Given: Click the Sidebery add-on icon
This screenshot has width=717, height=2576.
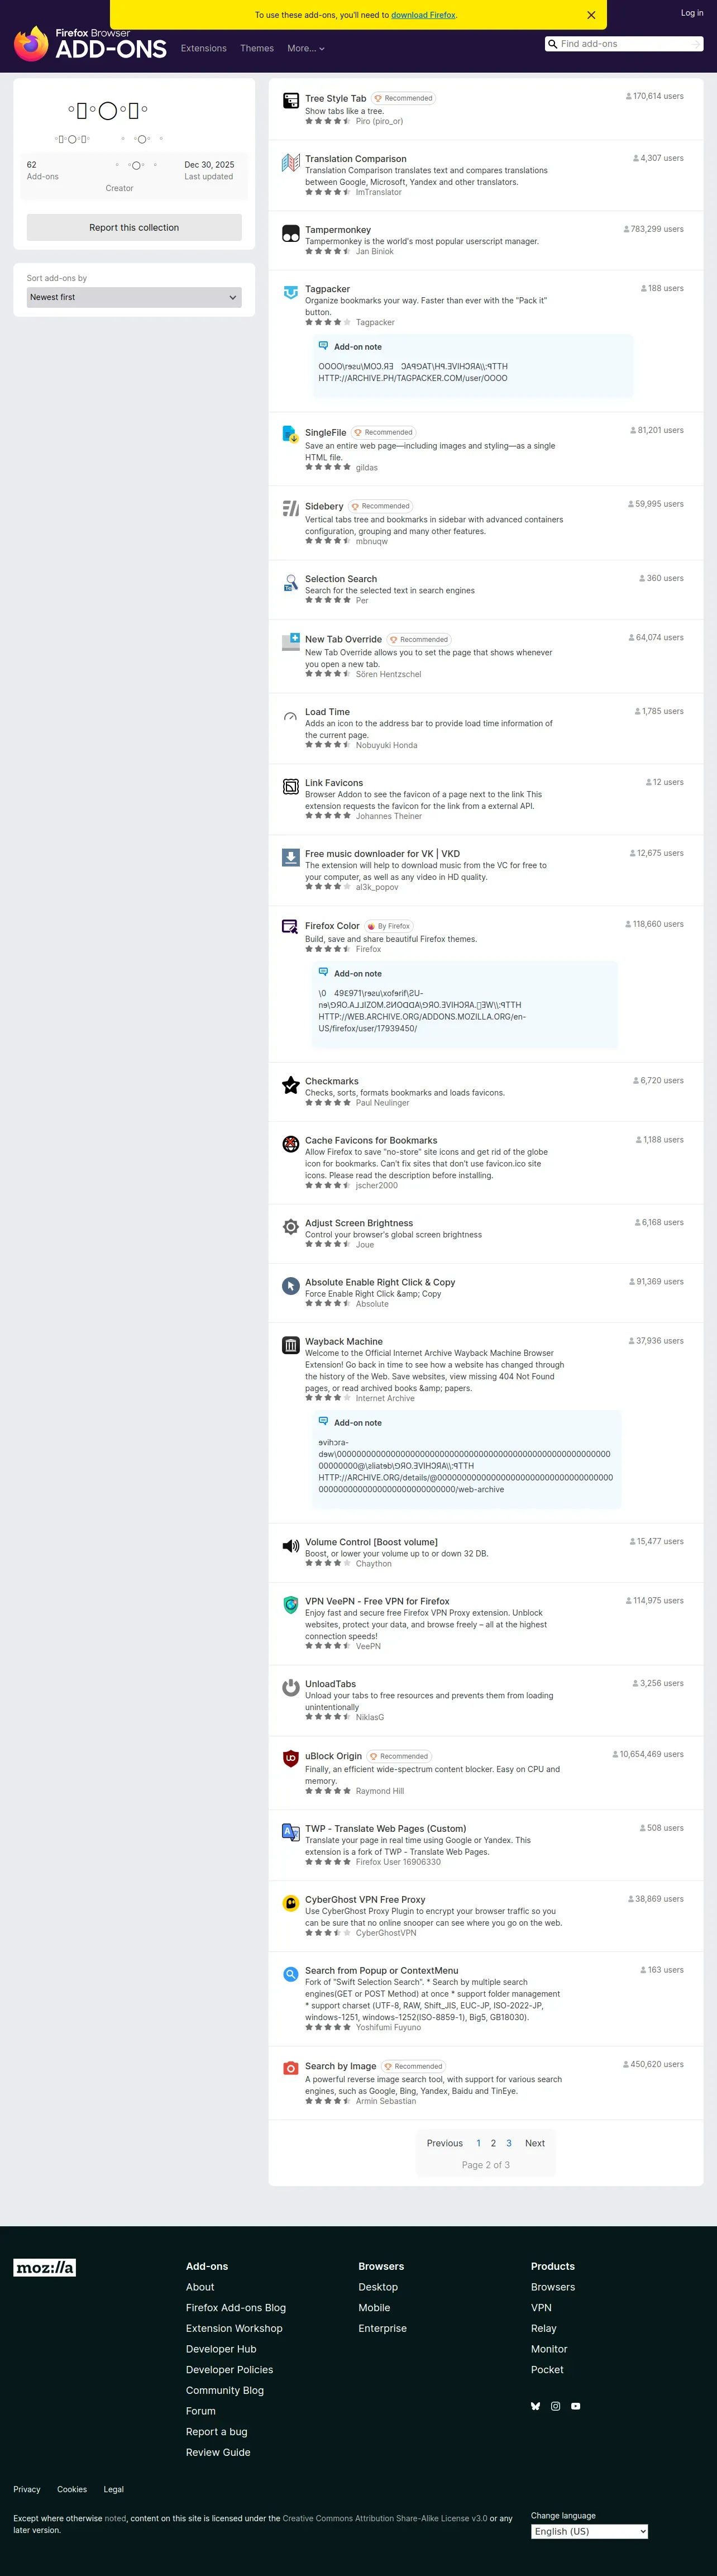Looking at the screenshot, I should 291,509.
